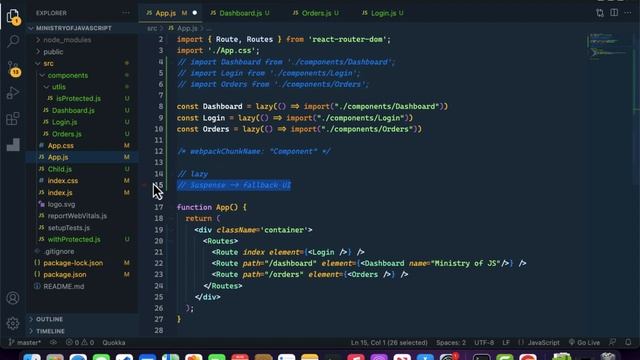Open the Manage gear icon
640x360 pixels.
pyautogui.click(x=13, y=323)
